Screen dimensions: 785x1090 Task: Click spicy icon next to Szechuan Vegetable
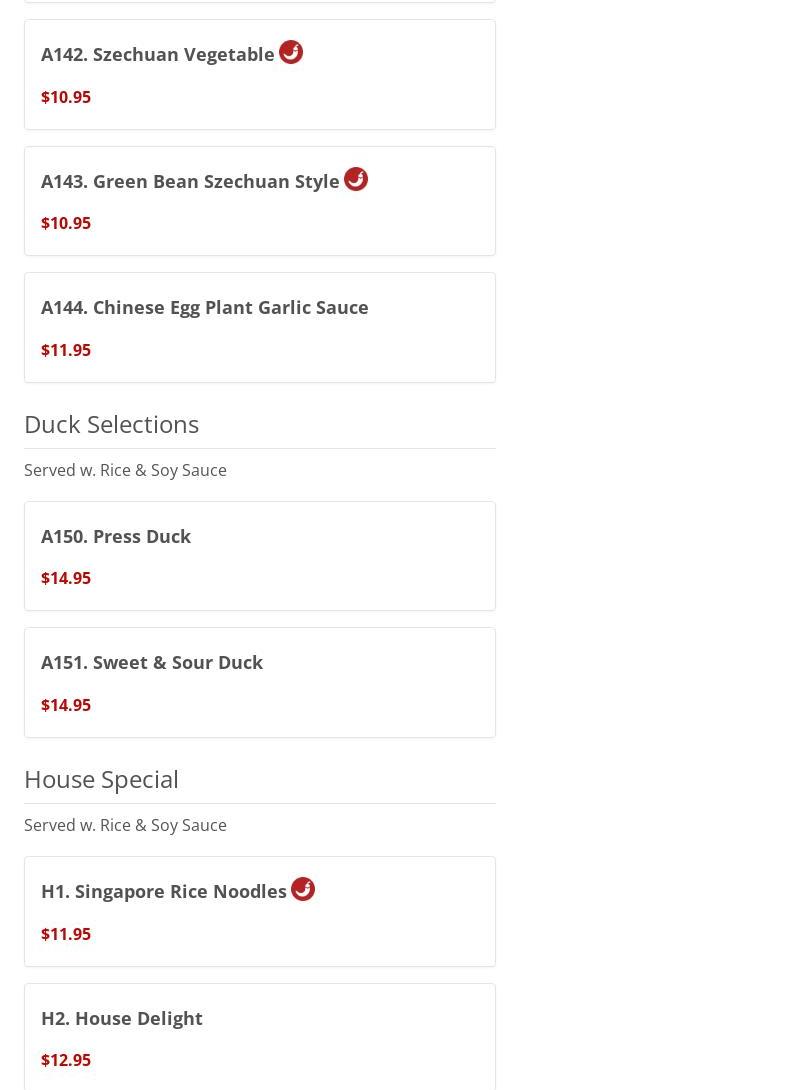pos(291,52)
